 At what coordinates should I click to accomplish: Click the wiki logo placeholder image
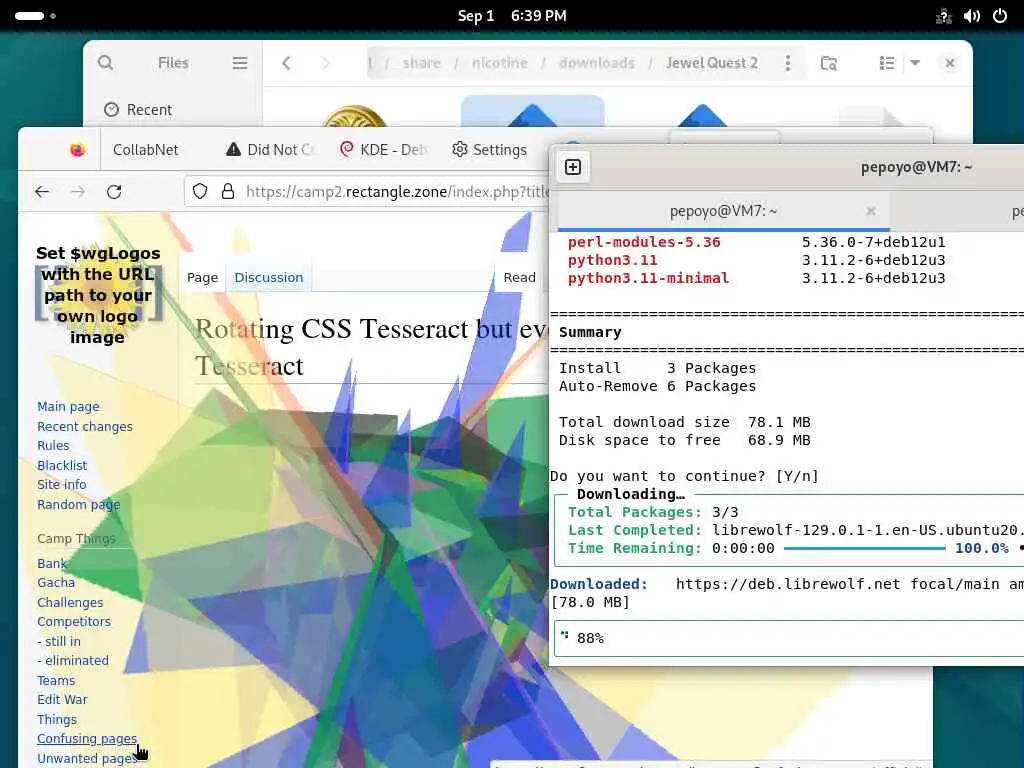click(x=98, y=295)
